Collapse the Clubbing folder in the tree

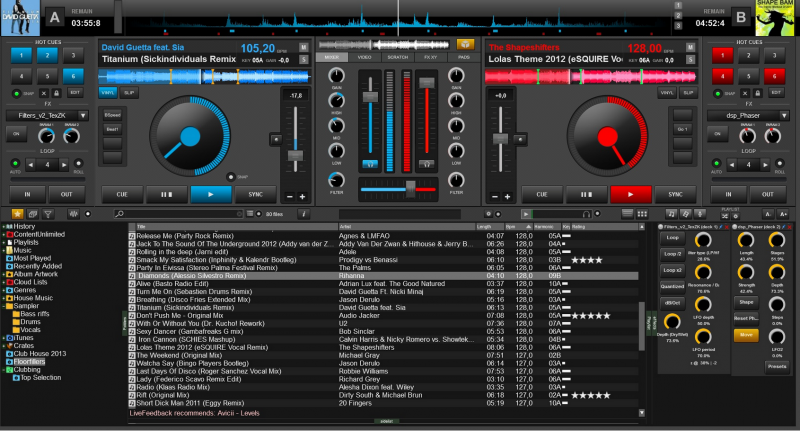coord(4,369)
